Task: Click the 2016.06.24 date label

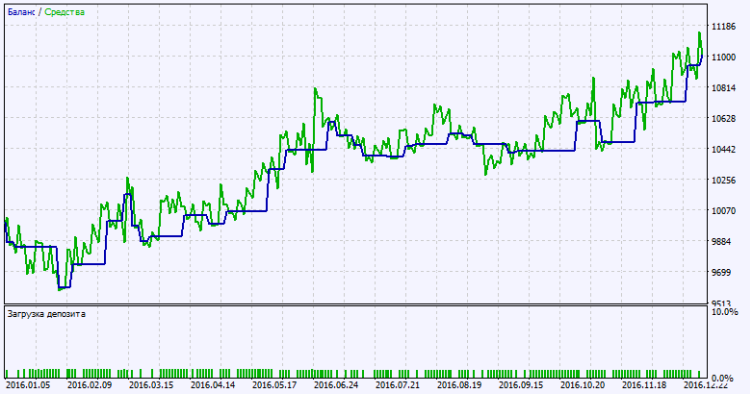Action: 336,385
